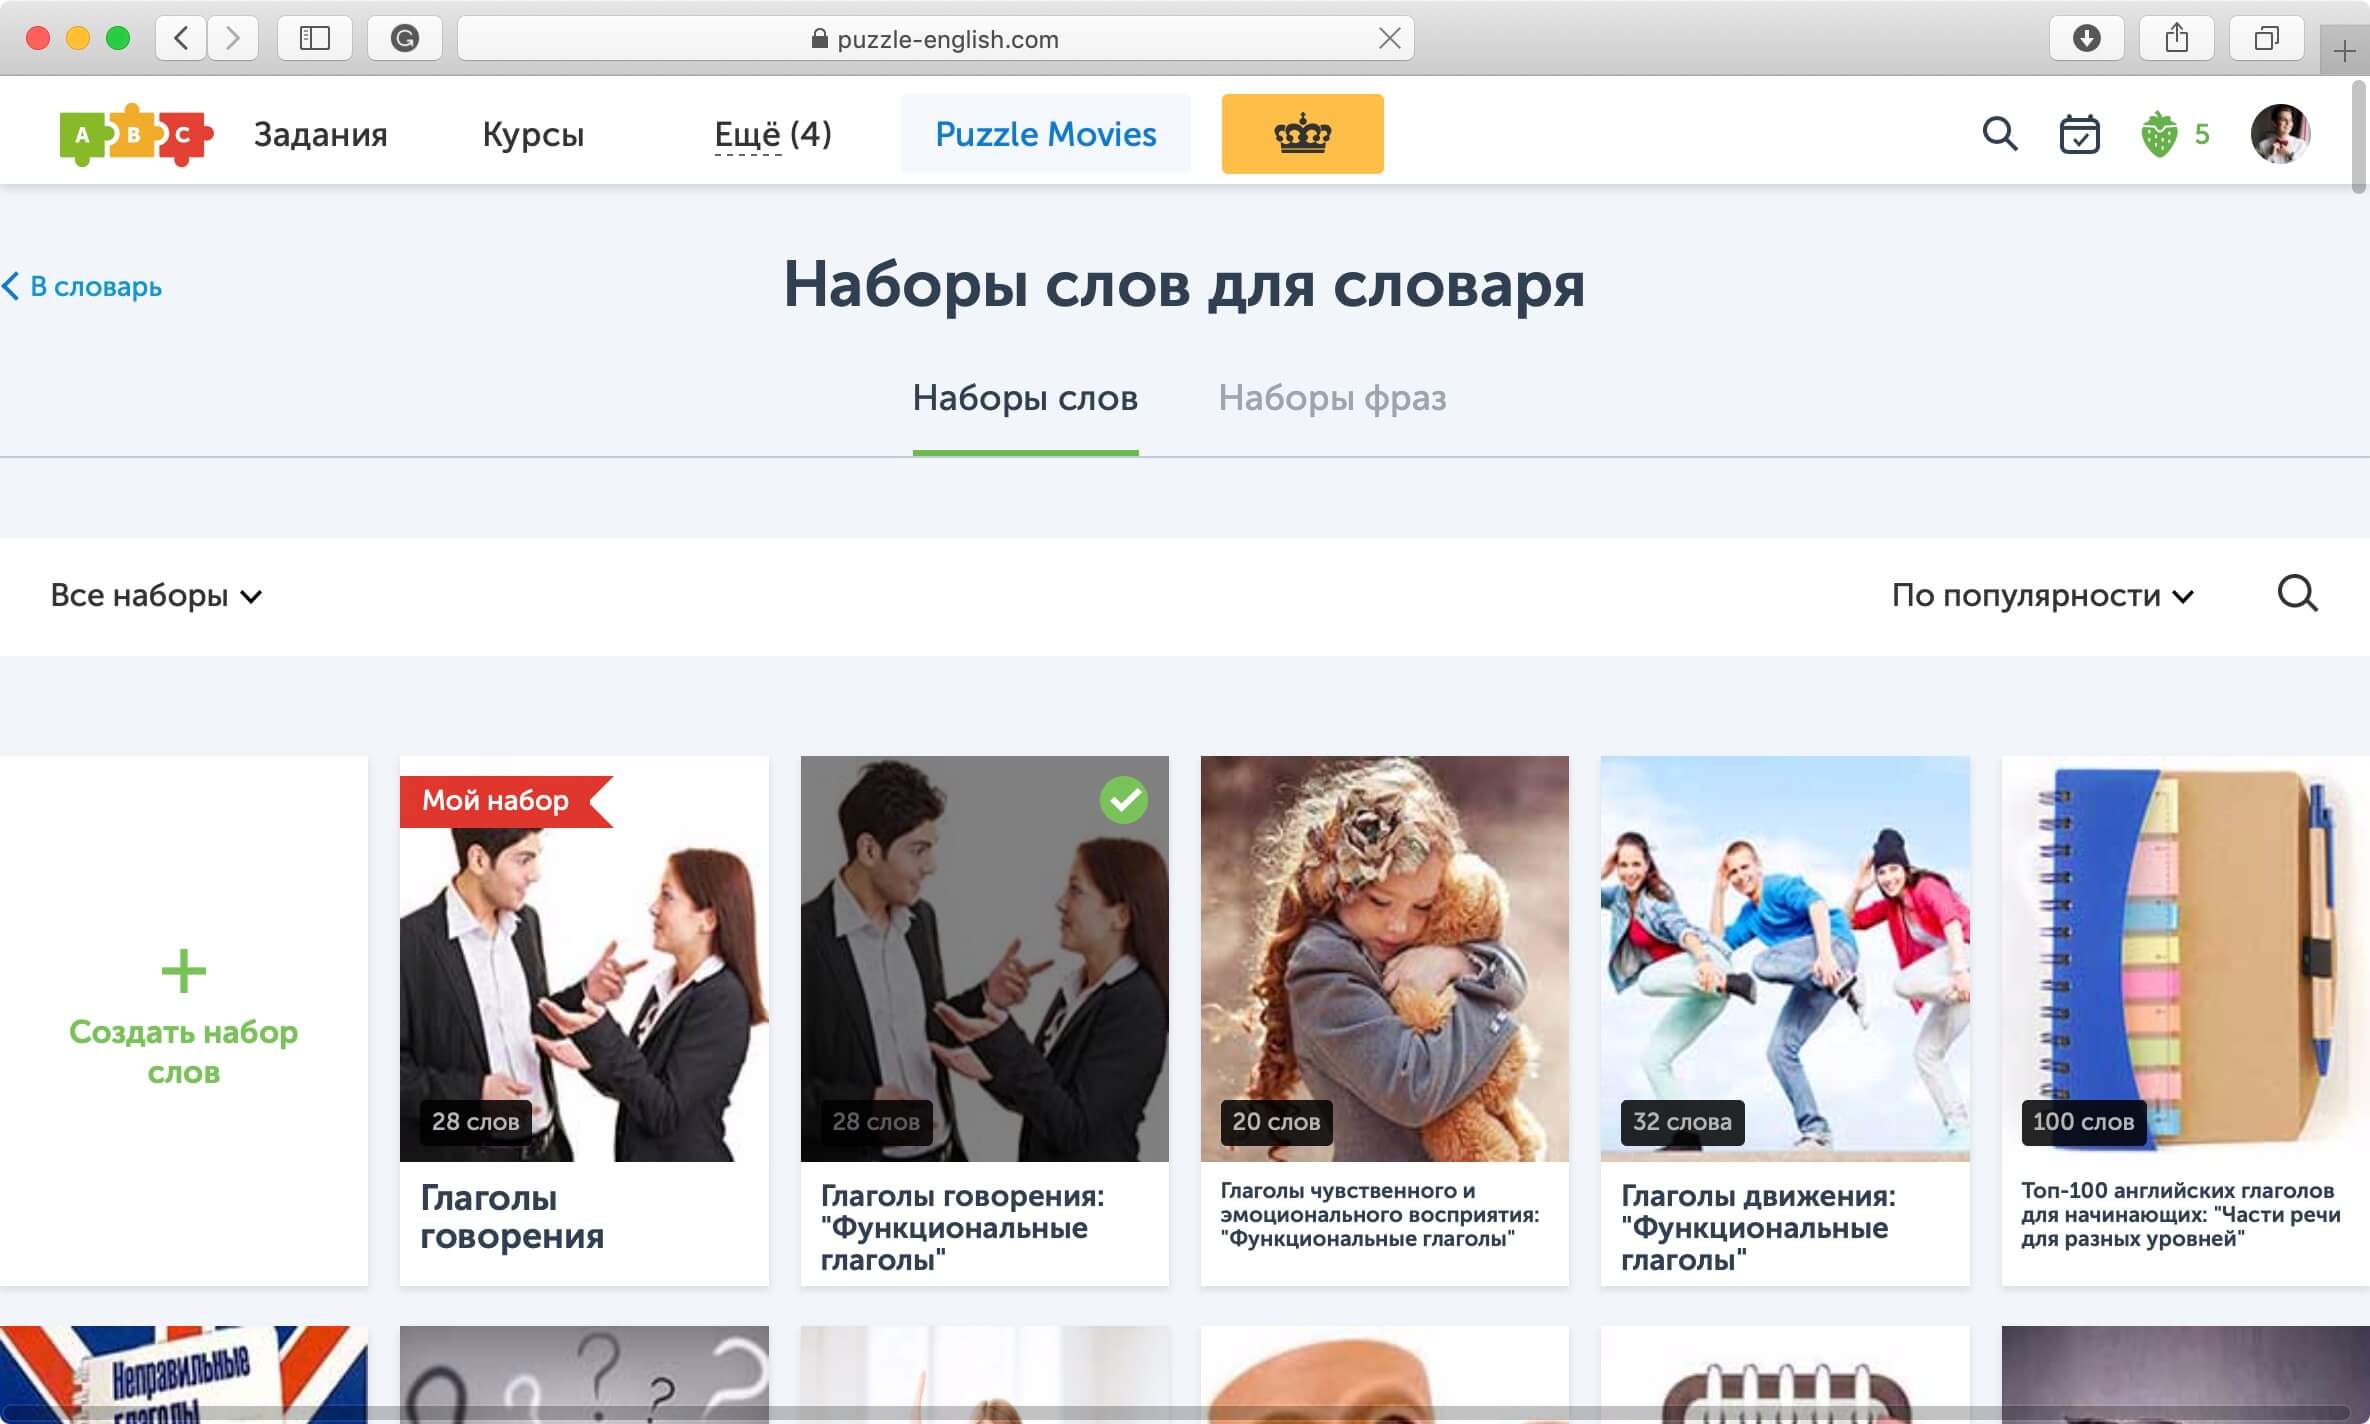Click the green plus icon to create set
This screenshot has height=1424, width=2370.
183,971
